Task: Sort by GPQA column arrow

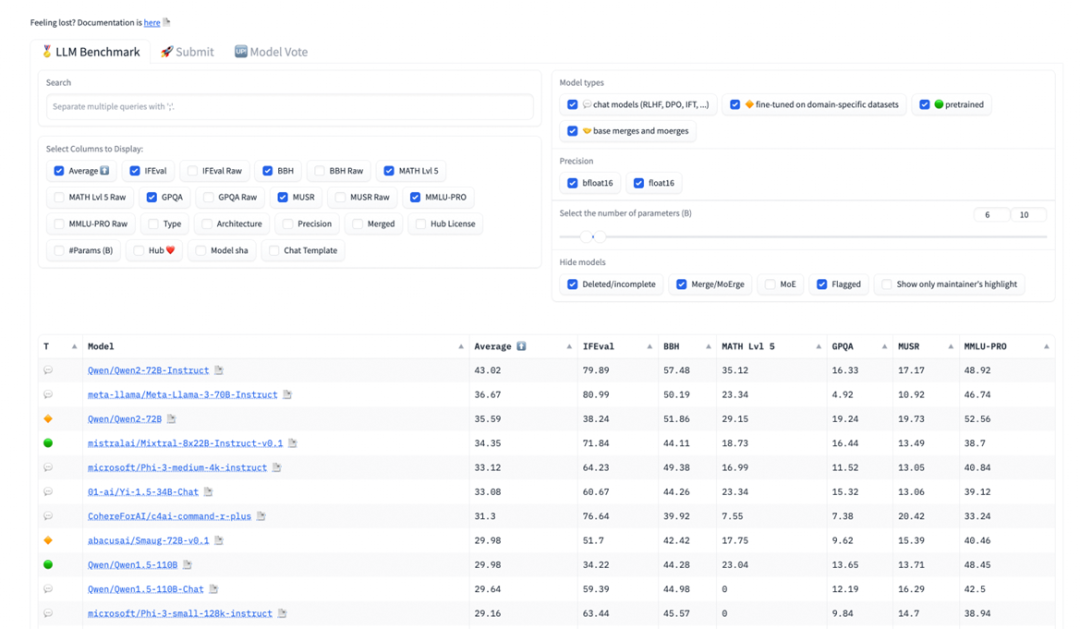Action: click(x=884, y=347)
